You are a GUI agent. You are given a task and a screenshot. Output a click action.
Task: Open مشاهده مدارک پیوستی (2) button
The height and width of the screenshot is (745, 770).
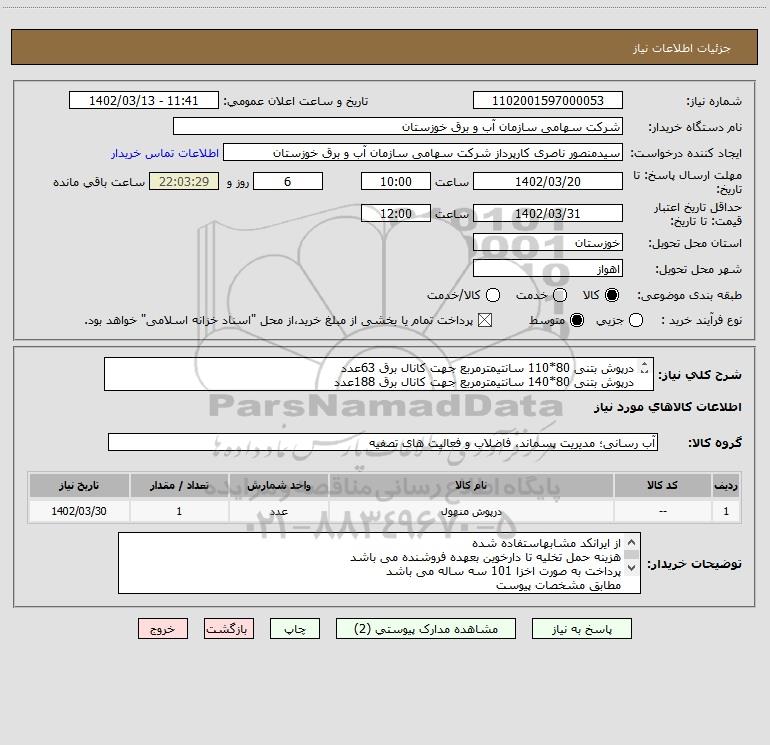point(426,629)
